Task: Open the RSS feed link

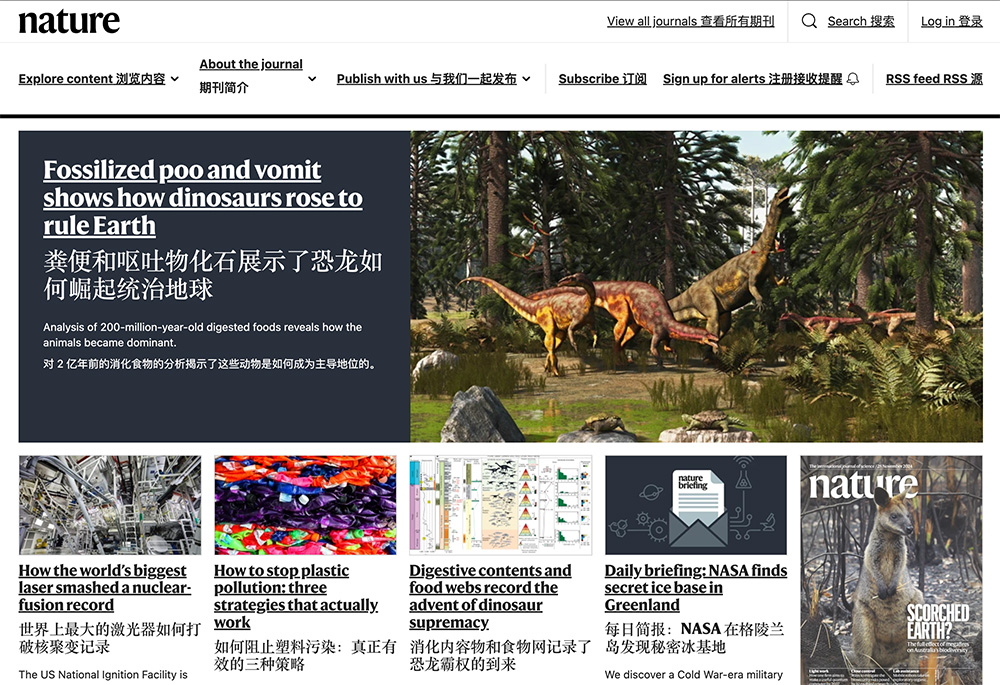Action: pos(933,79)
